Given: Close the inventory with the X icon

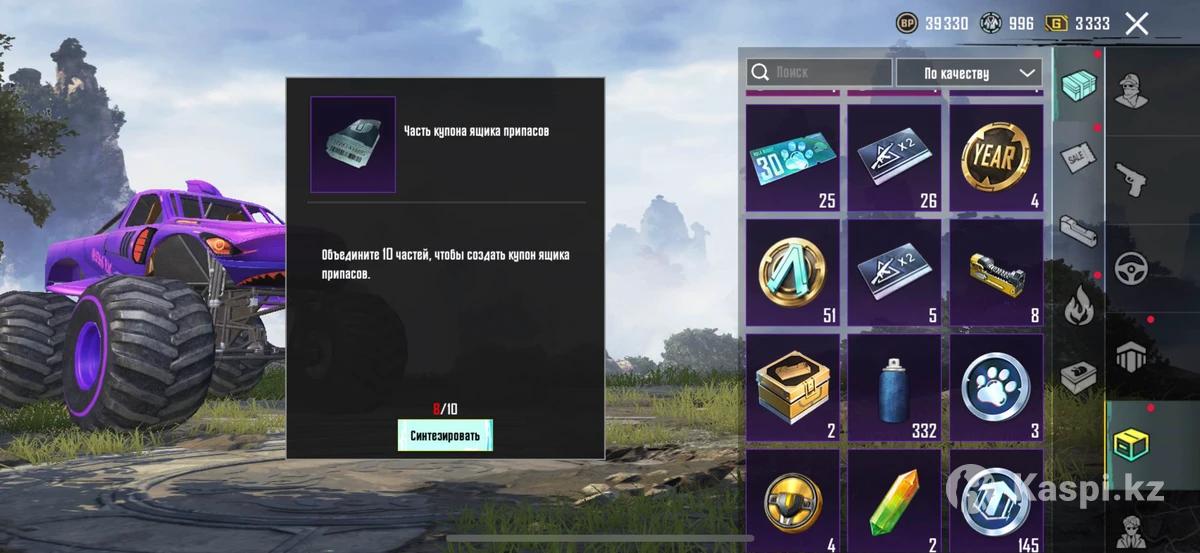Looking at the screenshot, I should pos(1137,24).
